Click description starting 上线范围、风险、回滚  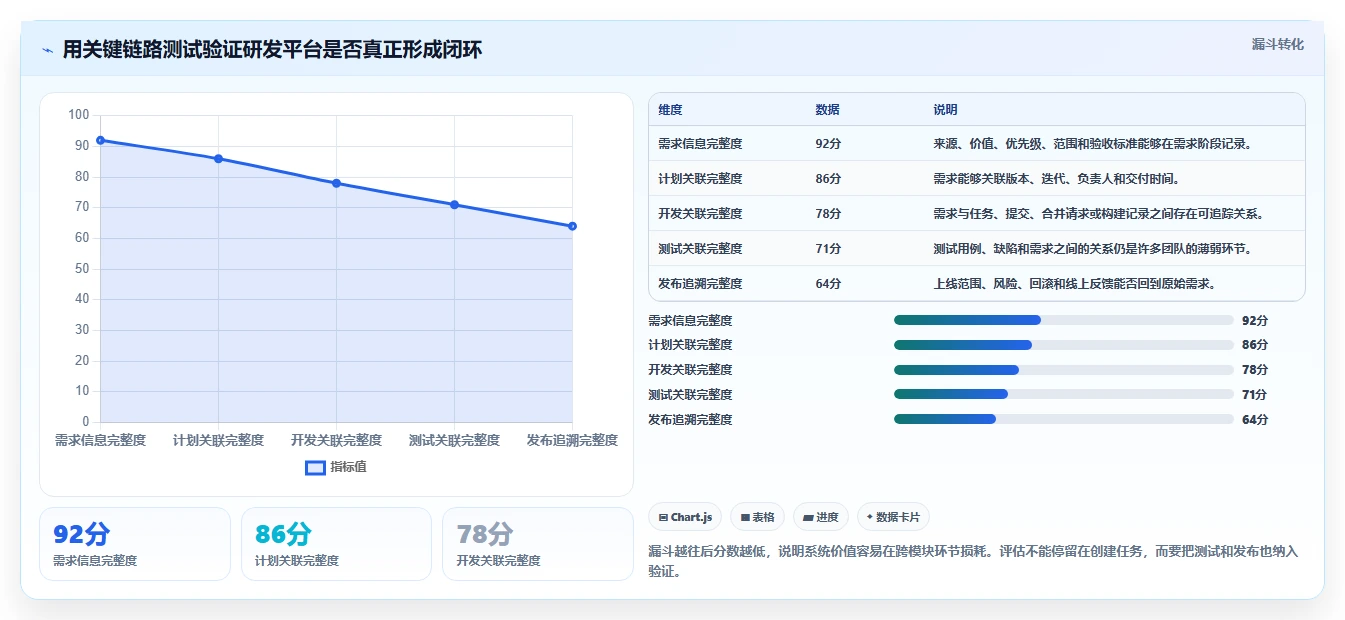click(1075, 284)
